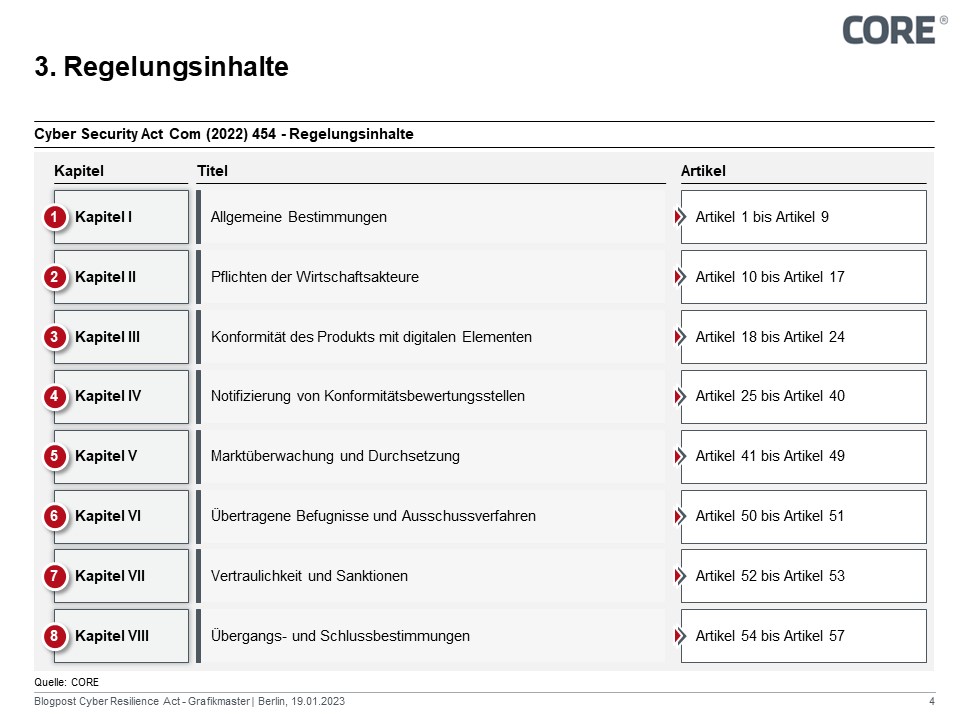
Task: Click the arrow beside Artikel 25 bis Artikel 40
Action: pyautogui.click(x=680, y=397)
